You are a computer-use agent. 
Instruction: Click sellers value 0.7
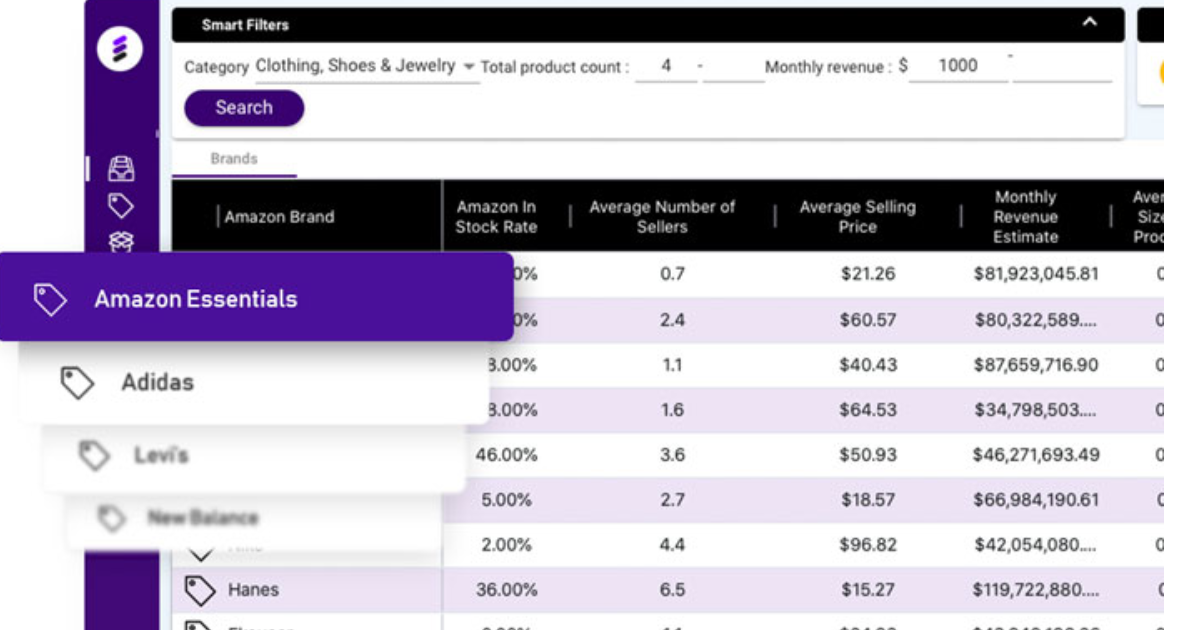pos(672,274)
